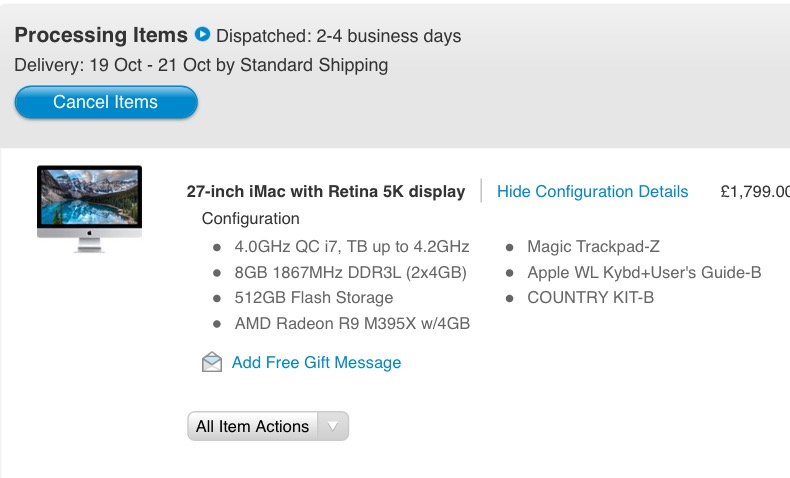Open the iMac product thumbnail image
Image resolution: width=790 pixels, height=478 pixels.
point(89,208)
